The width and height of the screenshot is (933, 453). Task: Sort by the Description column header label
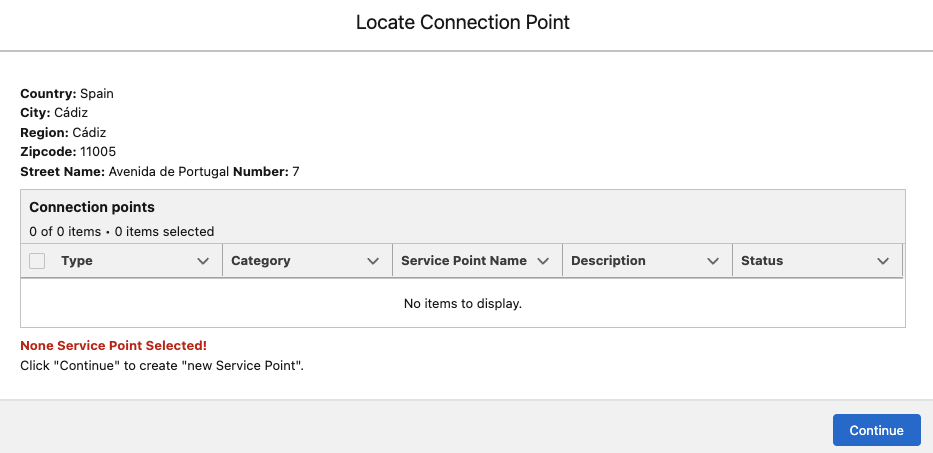pyautogui.click(x=608, y=261)
